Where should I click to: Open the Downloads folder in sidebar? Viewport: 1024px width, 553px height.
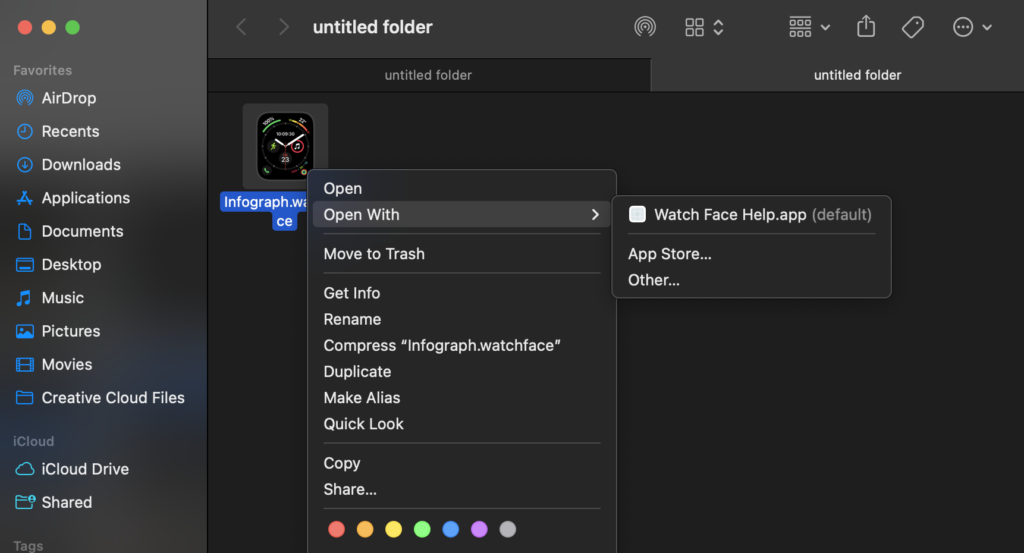click(x=80, y=165)
